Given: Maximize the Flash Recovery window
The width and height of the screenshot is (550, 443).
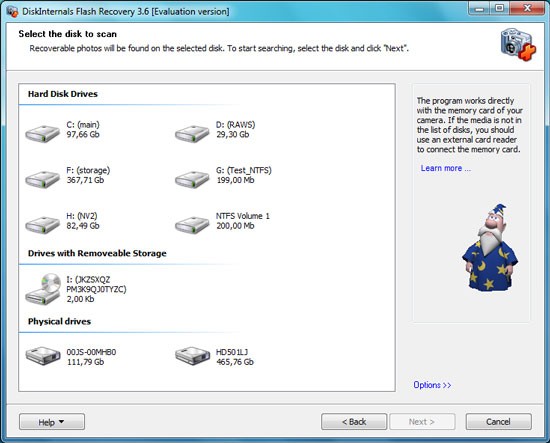Looking at the screenshot, I should [500, 8].
